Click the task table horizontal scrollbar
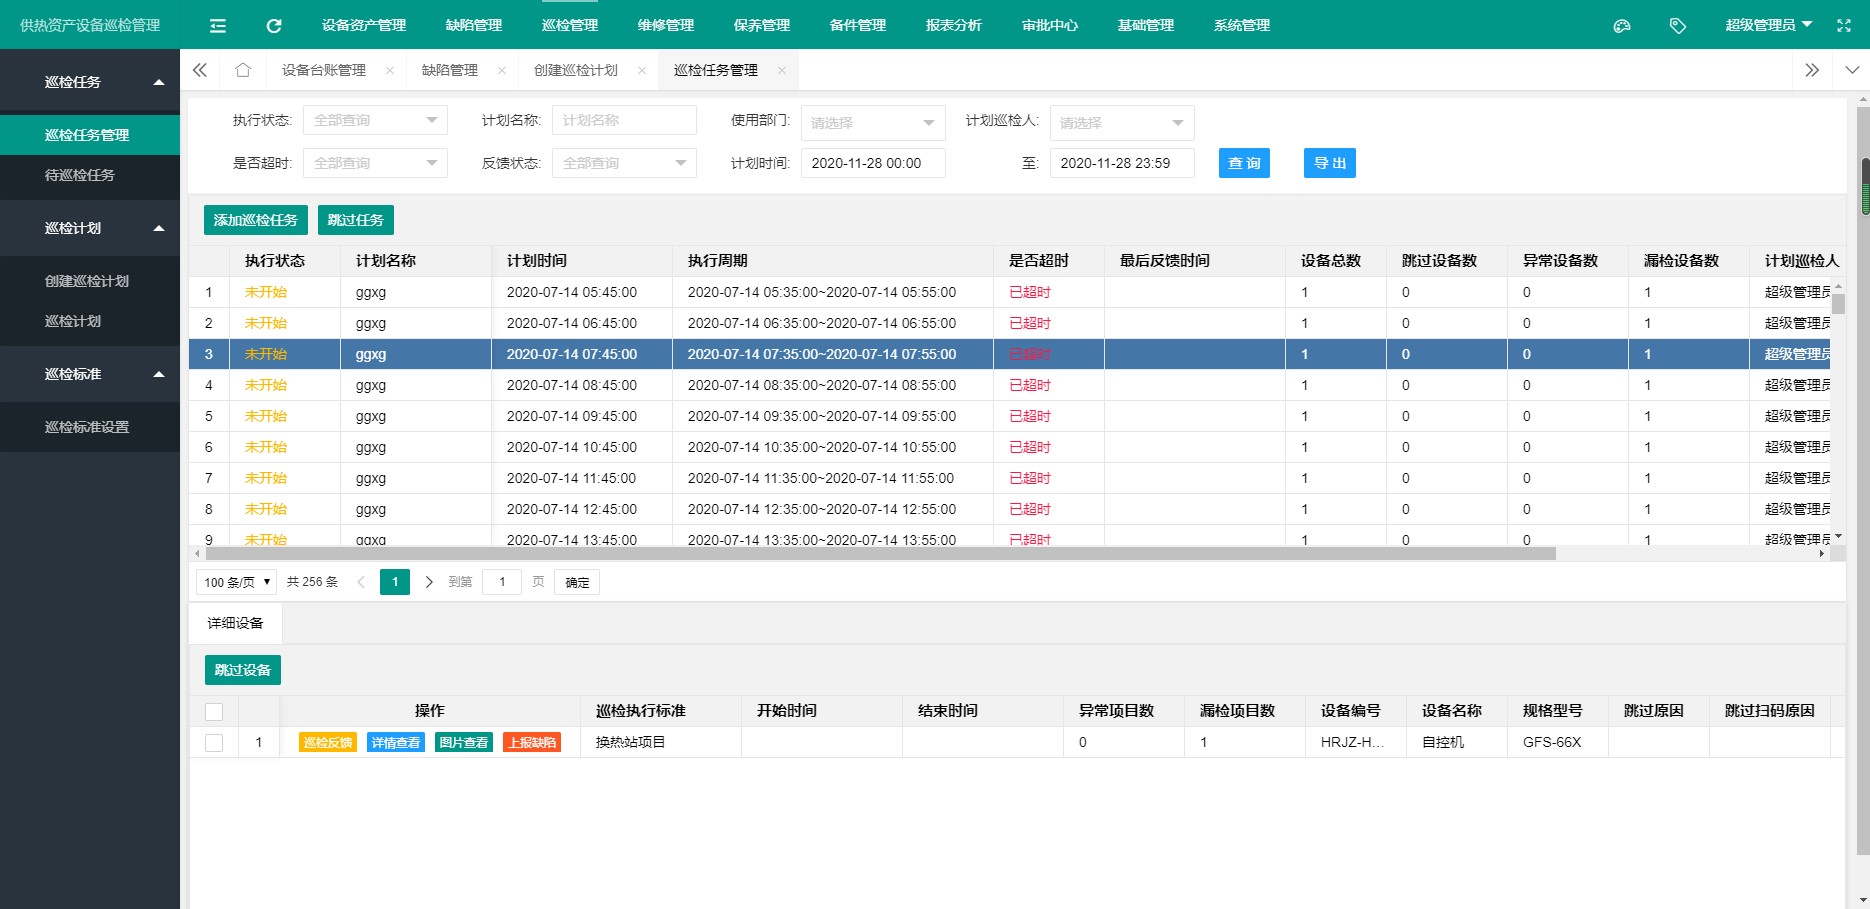Screen dimensions: 1870x909 click(880, 553)
